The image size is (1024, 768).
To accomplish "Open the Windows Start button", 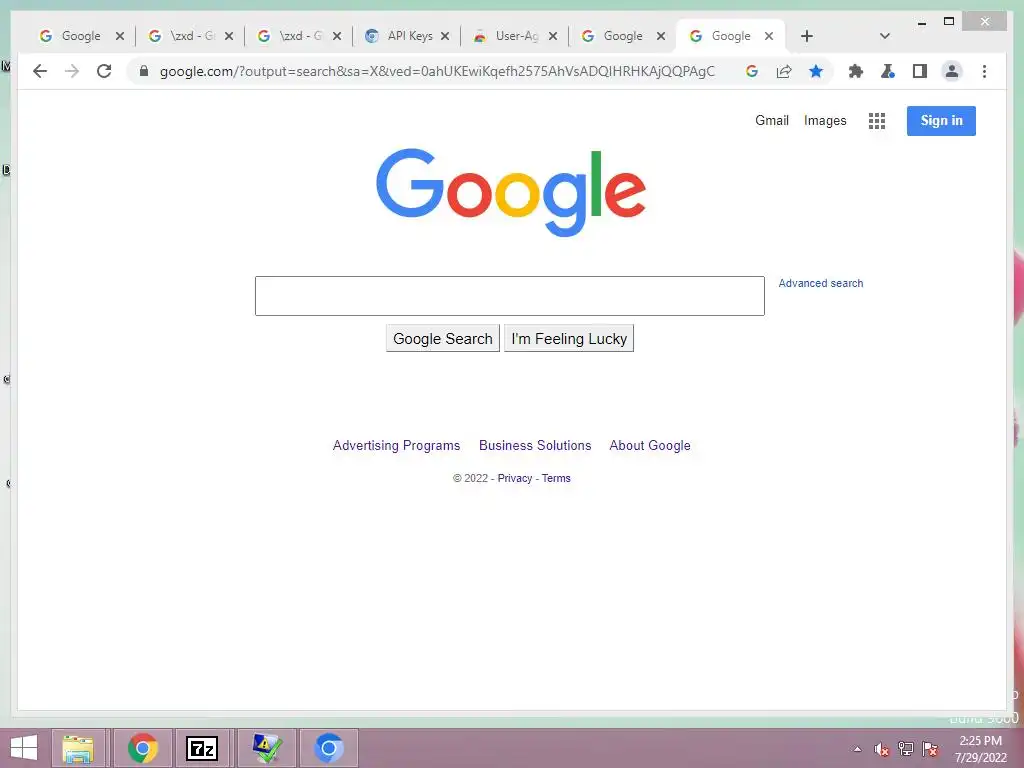I will pos(24,748).
